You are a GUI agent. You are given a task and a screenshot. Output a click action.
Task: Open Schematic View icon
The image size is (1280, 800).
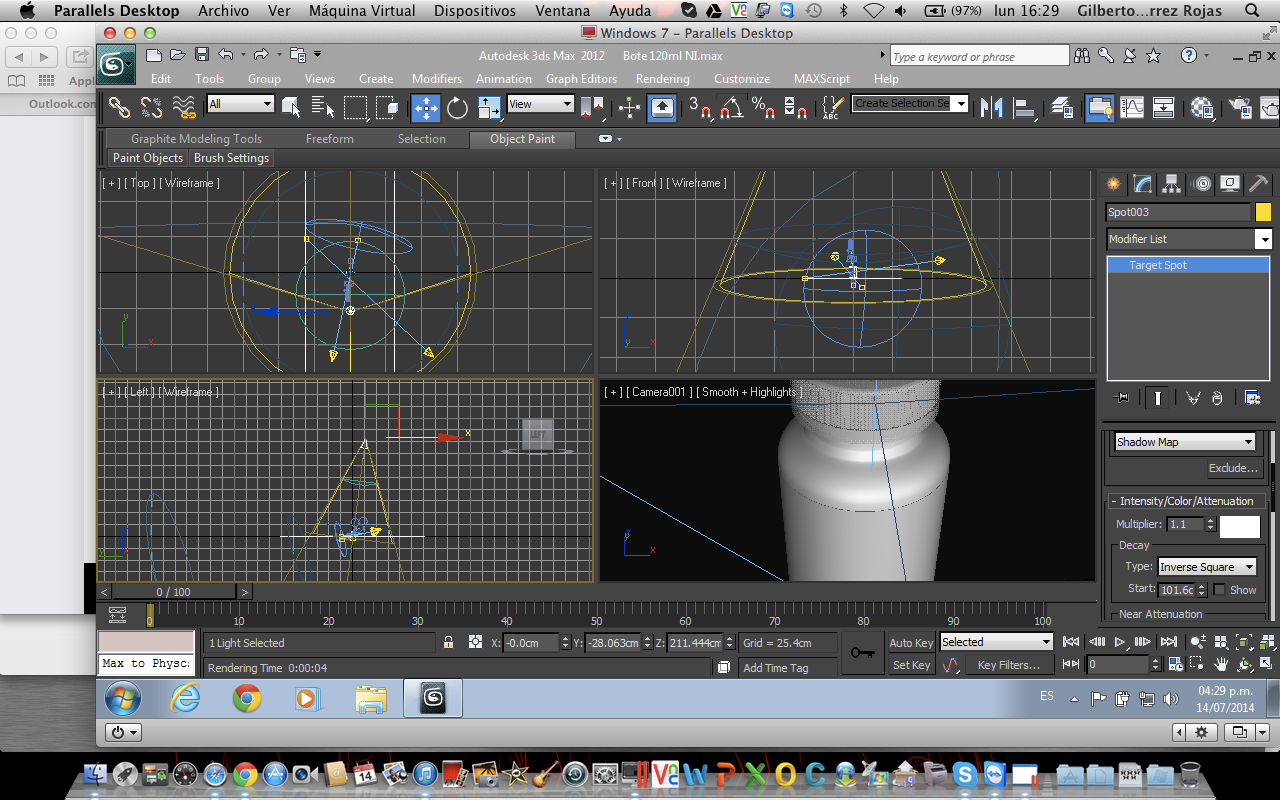(1164, 106)
